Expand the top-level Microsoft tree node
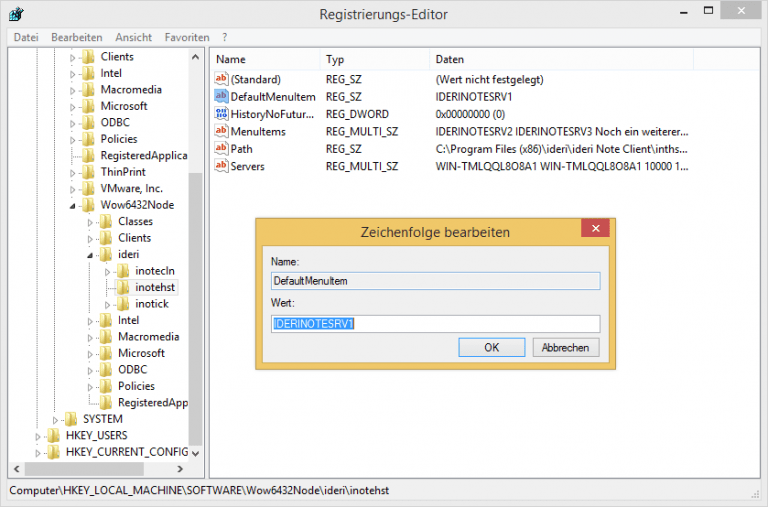Viewport: 768px width, 507px height. click(x=72, y=107)
